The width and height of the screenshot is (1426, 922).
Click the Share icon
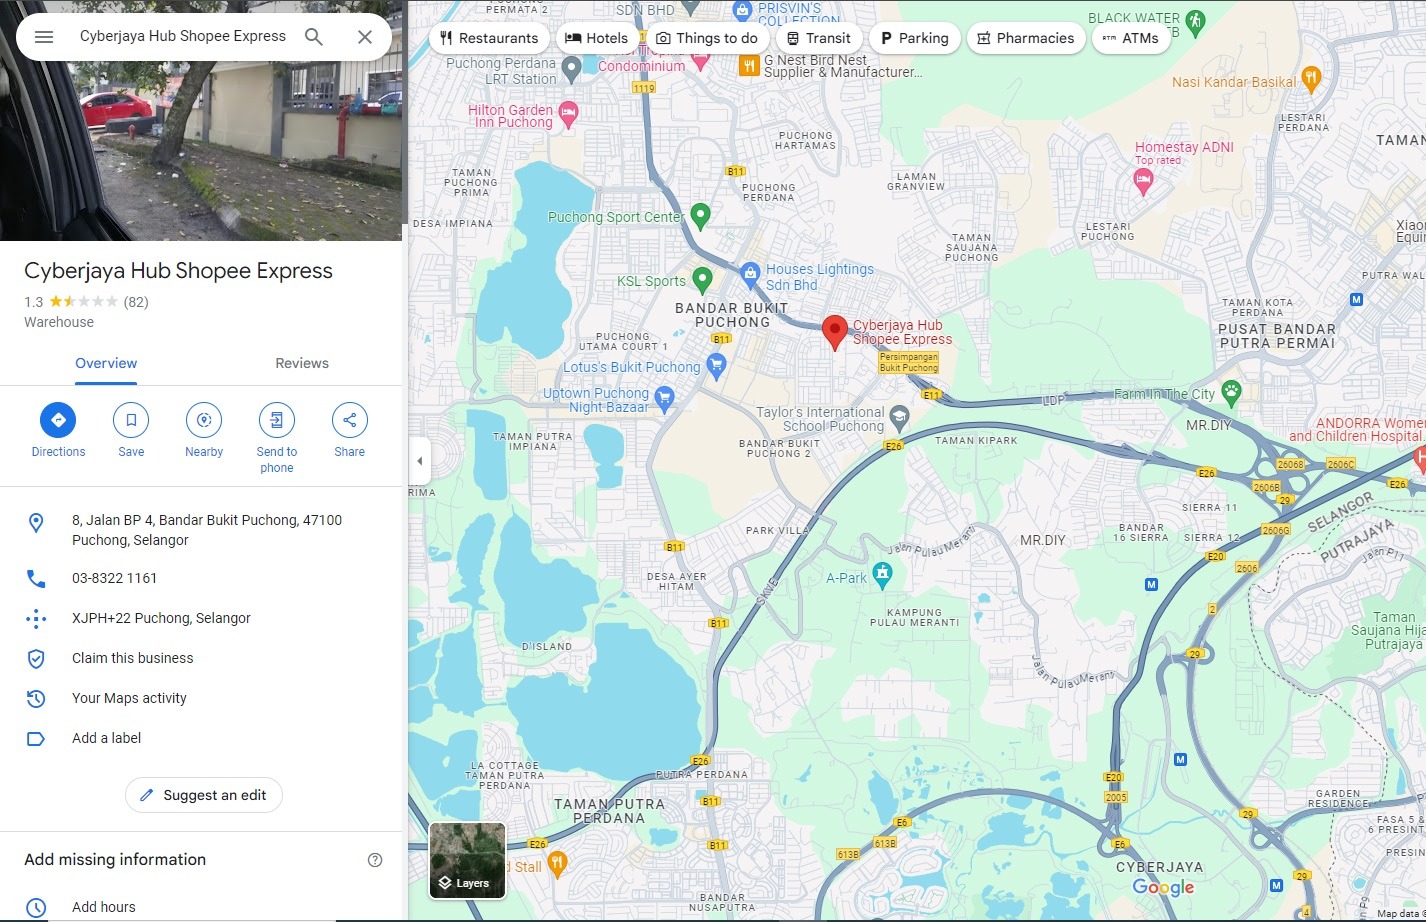tap(350, 420)
